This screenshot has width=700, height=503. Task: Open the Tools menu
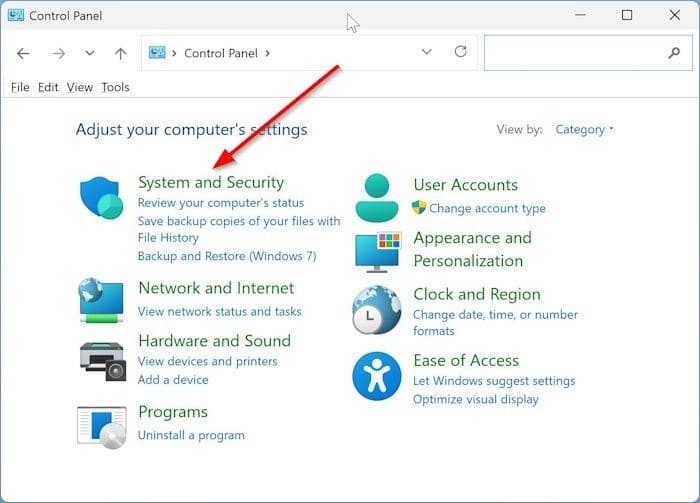(115, 87)
